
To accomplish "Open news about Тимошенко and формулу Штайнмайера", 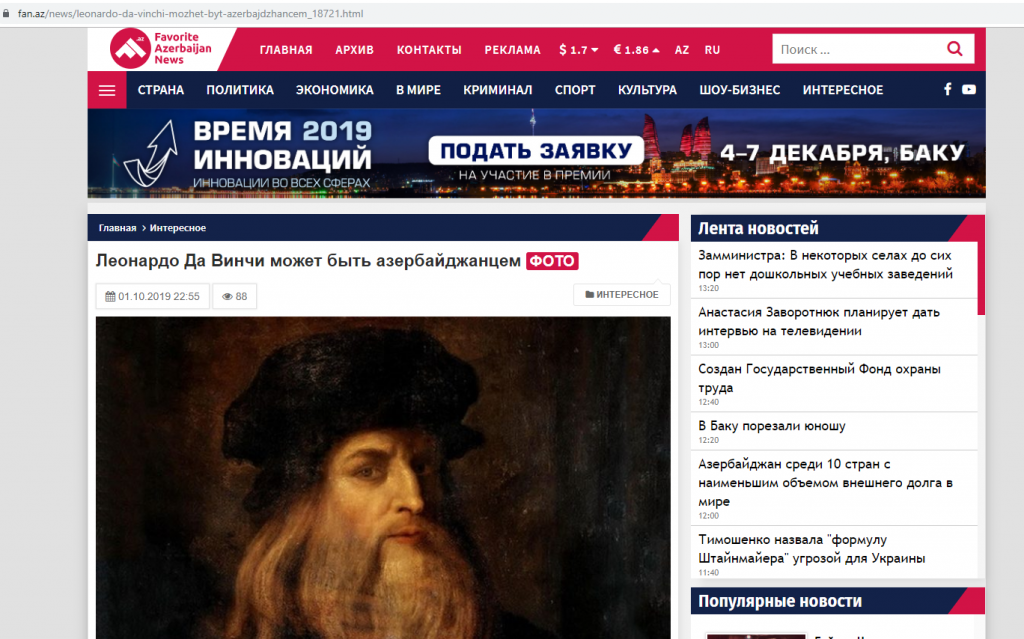I will point(812,549).
